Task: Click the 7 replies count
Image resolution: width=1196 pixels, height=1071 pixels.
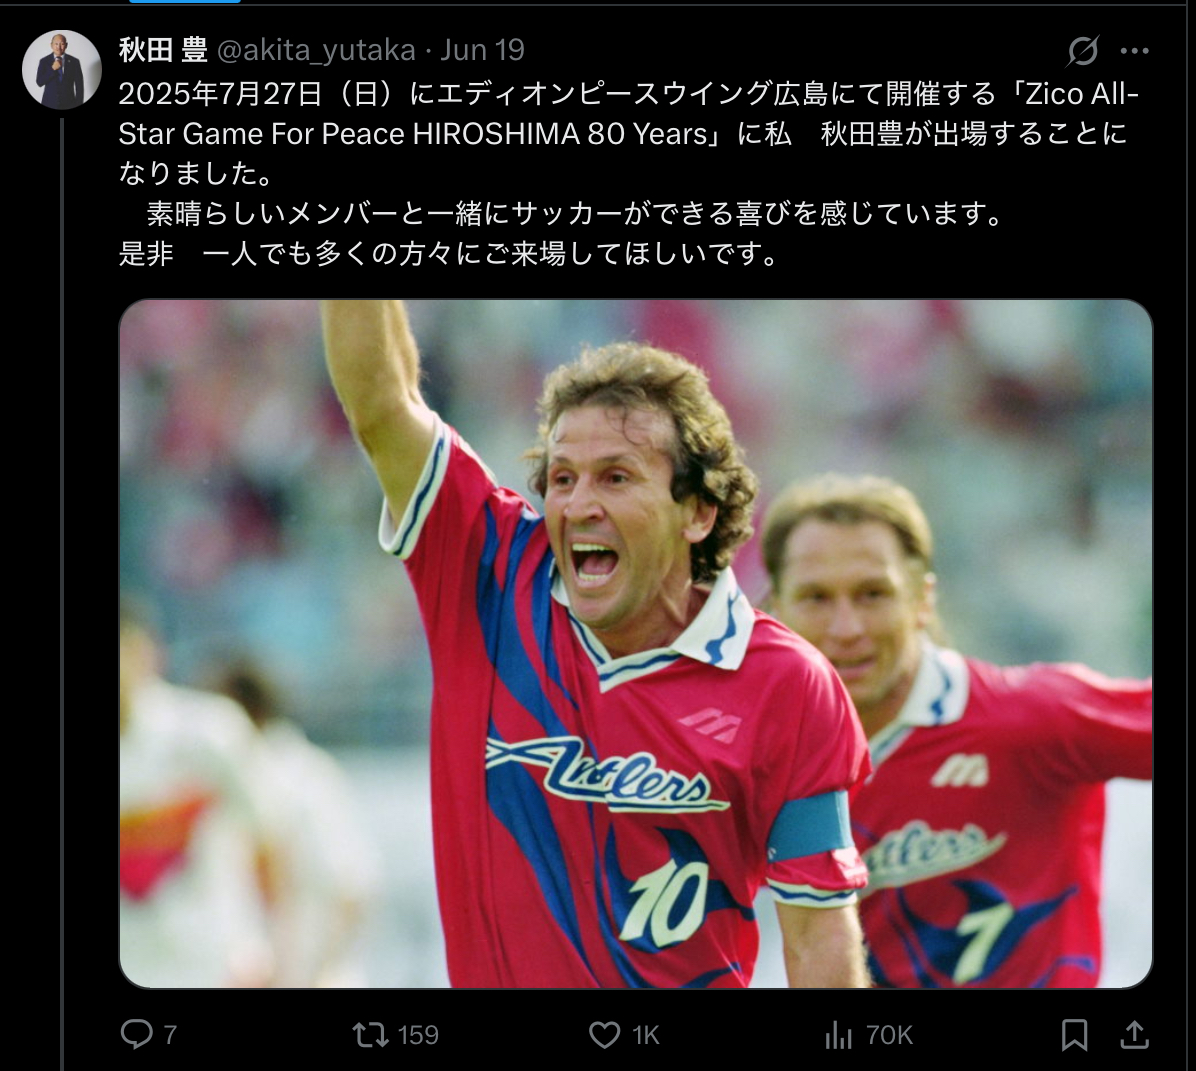Action: 170,1035
